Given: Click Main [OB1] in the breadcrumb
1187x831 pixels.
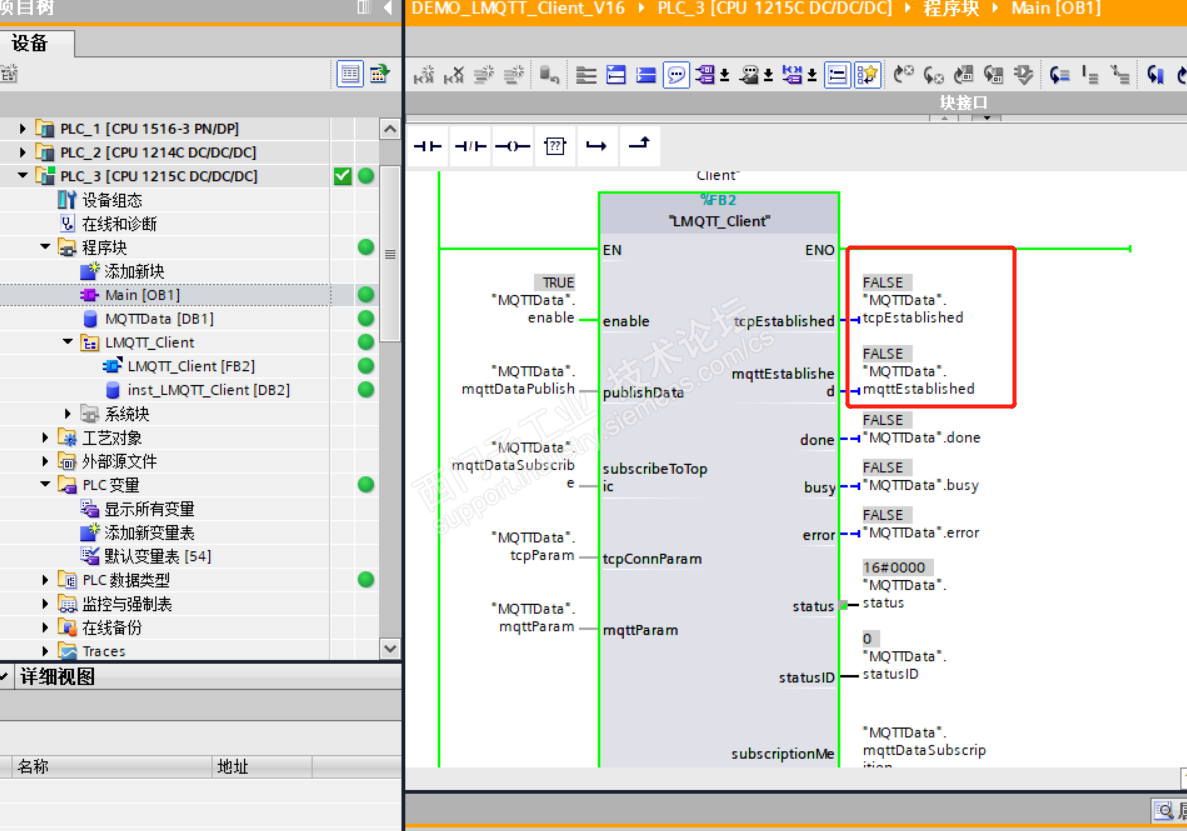Looking at the screenshot, I should (1056, 8).
